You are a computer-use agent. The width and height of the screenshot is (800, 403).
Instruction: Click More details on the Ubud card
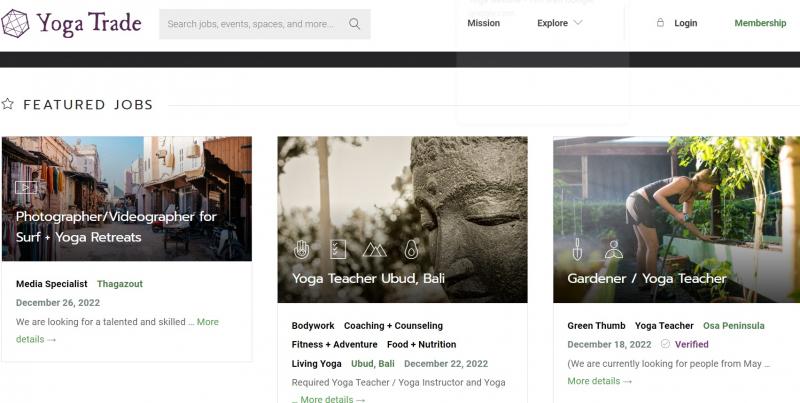[x=333, y=399]
